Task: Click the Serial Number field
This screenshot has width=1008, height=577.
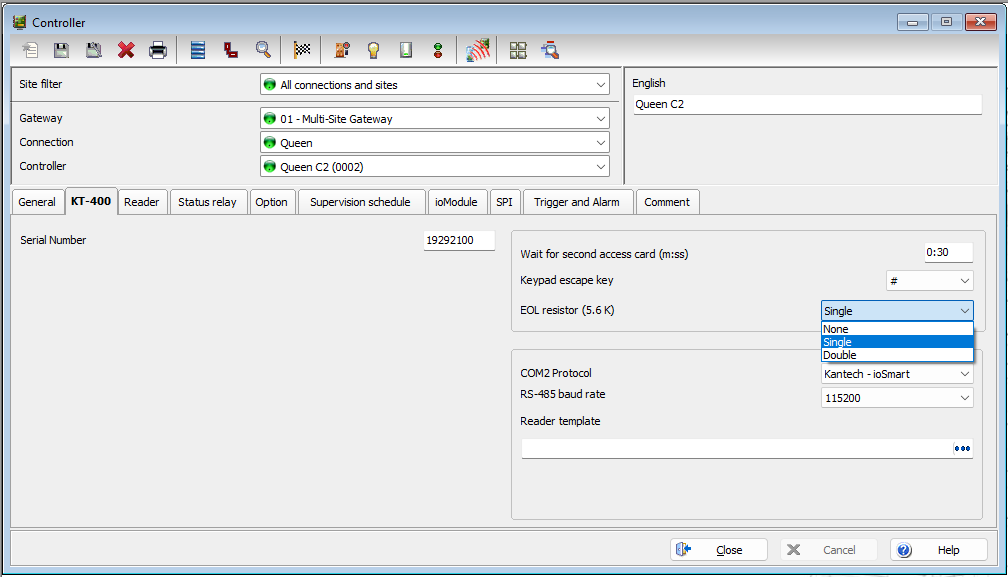Action: click(459, 240)
